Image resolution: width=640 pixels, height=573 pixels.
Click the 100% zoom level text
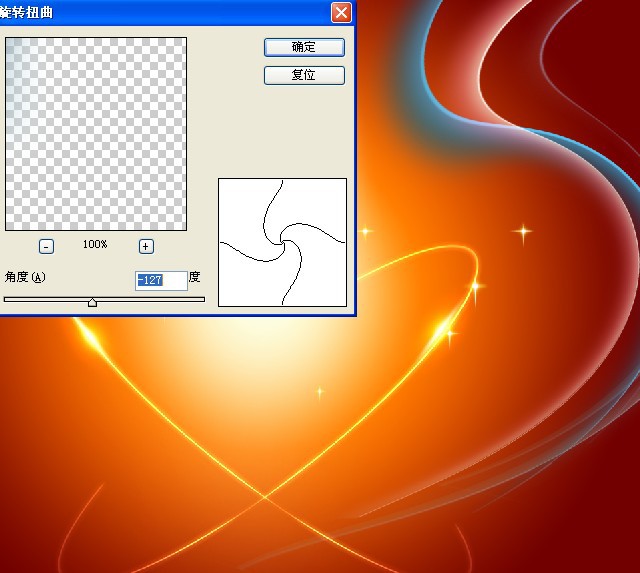tap(95, 244)
